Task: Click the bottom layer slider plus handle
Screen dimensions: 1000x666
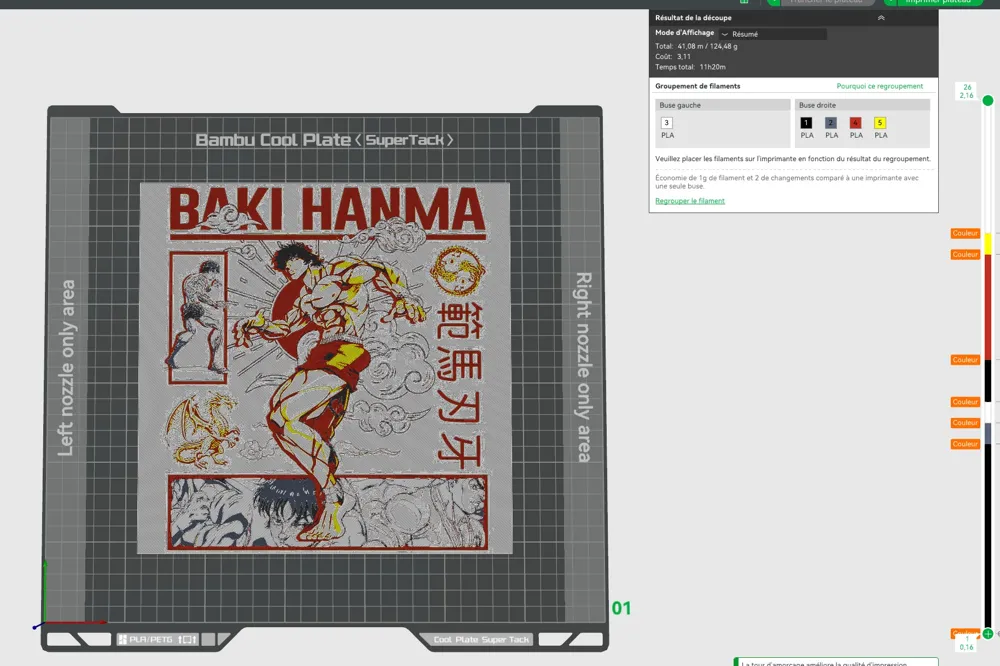Action: (988, 633)
